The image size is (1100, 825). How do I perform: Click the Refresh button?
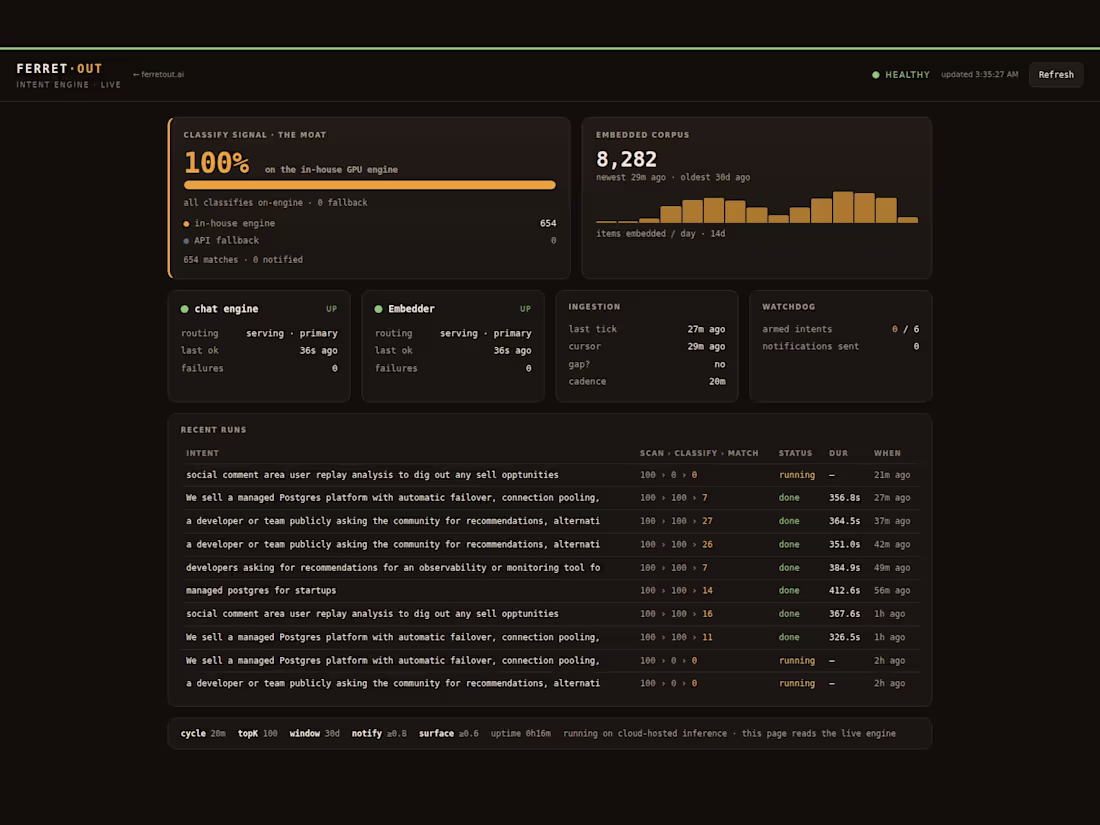[x=1056, y=74]
